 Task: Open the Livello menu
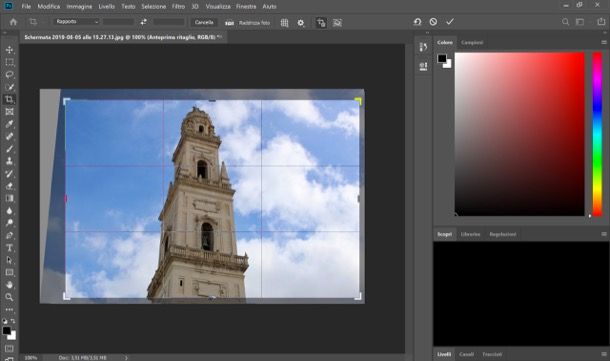coord(107,7)
